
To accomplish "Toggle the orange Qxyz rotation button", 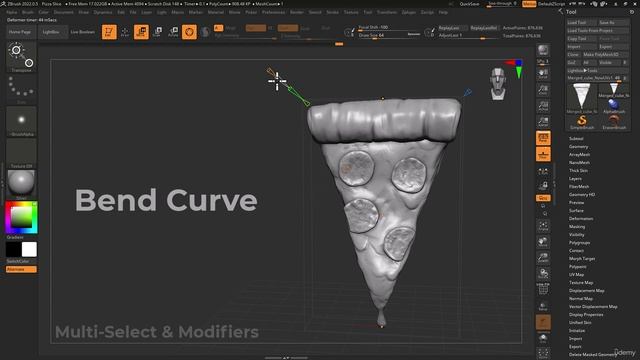I will (543, 198).
